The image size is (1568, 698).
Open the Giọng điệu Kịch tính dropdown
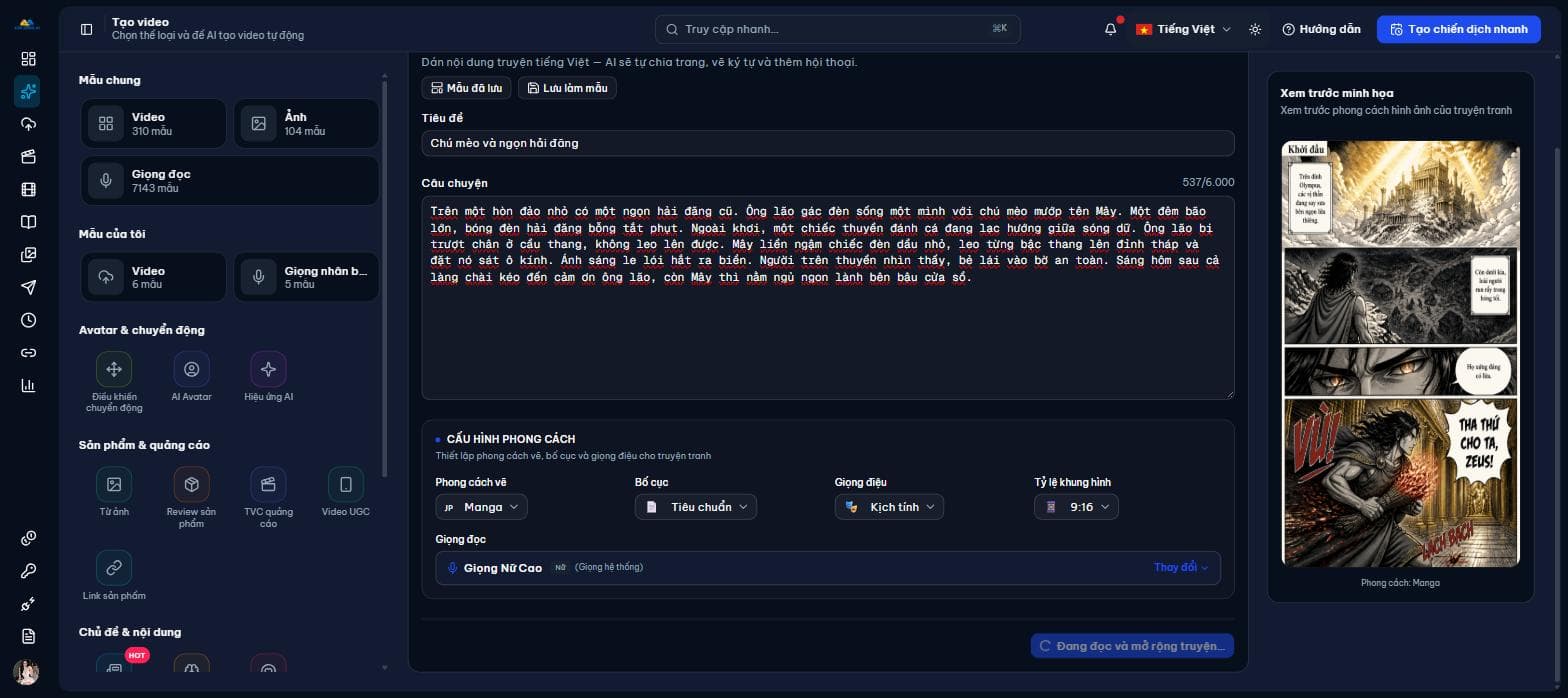click(889, 507)
